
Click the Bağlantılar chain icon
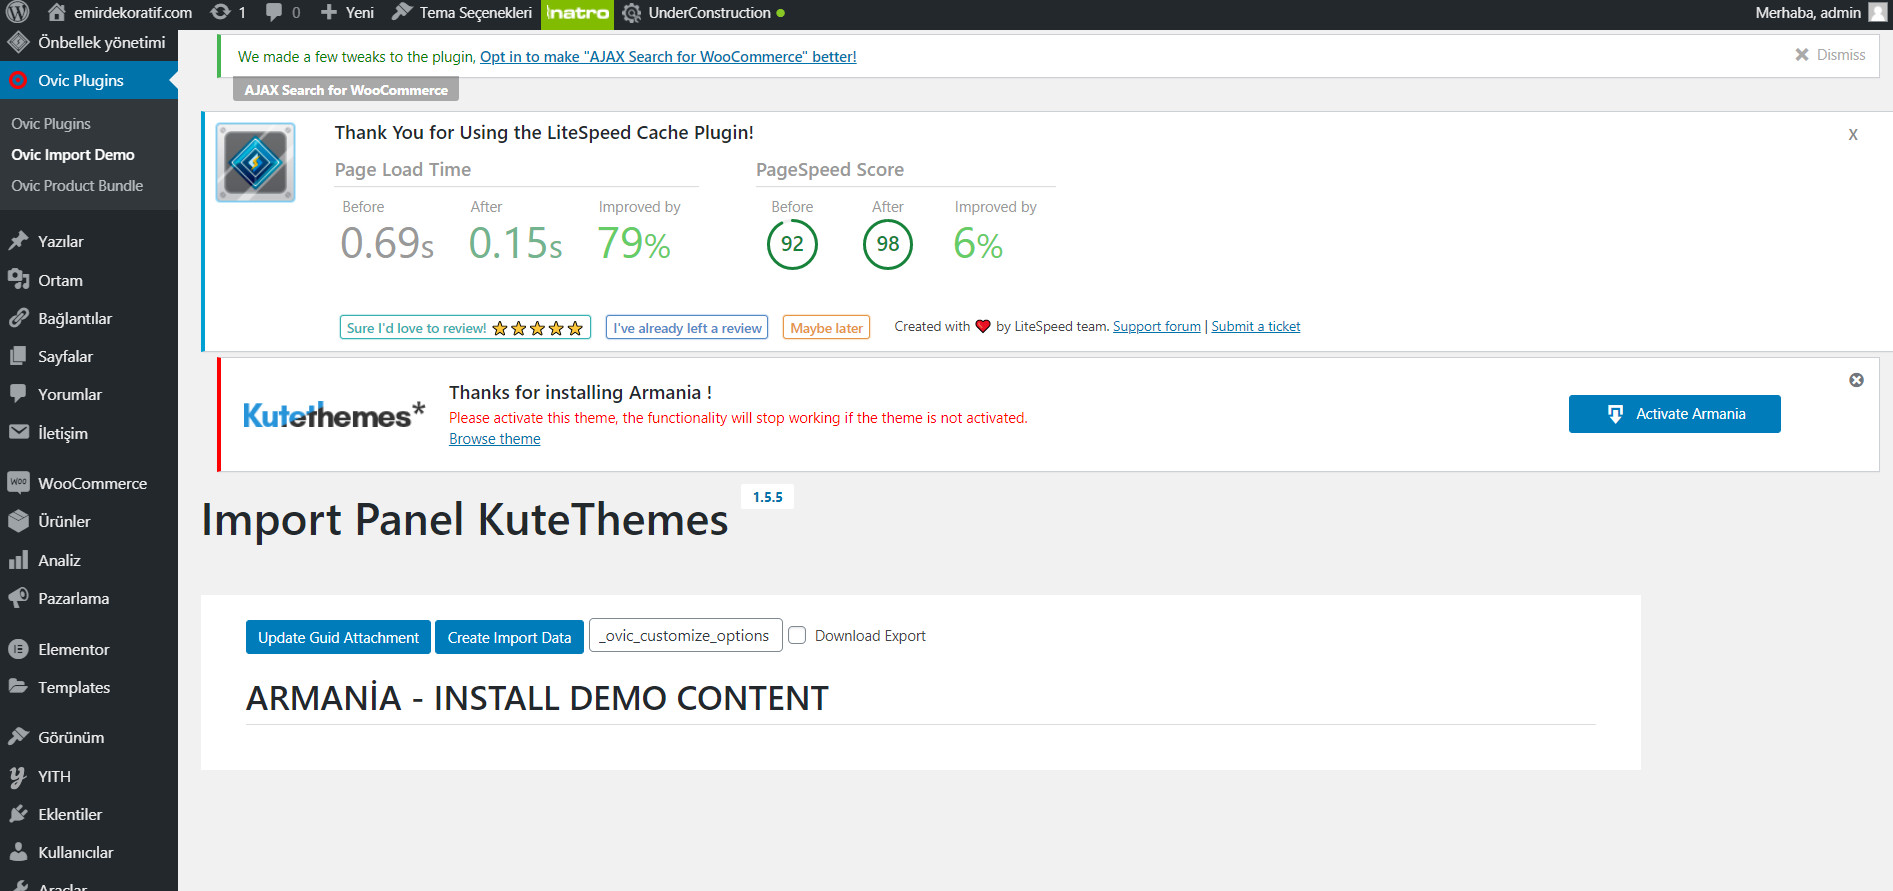coord(18,318)
